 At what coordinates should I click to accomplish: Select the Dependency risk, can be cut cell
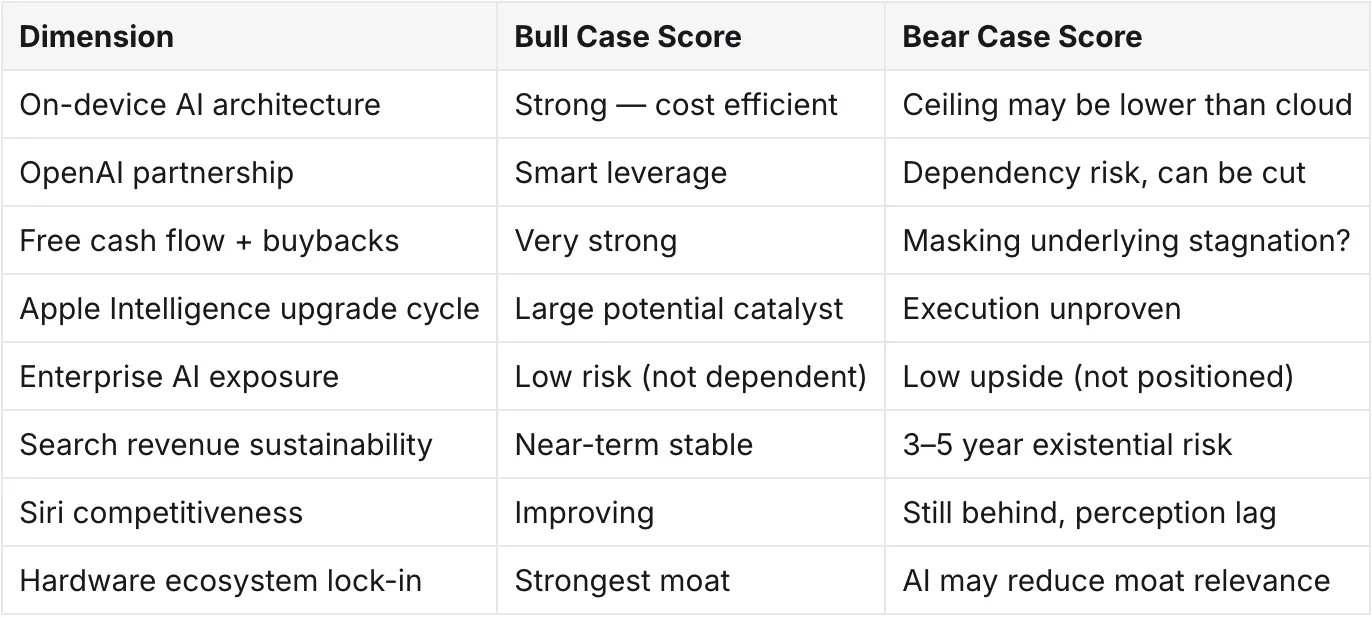tap(1127, 172)
